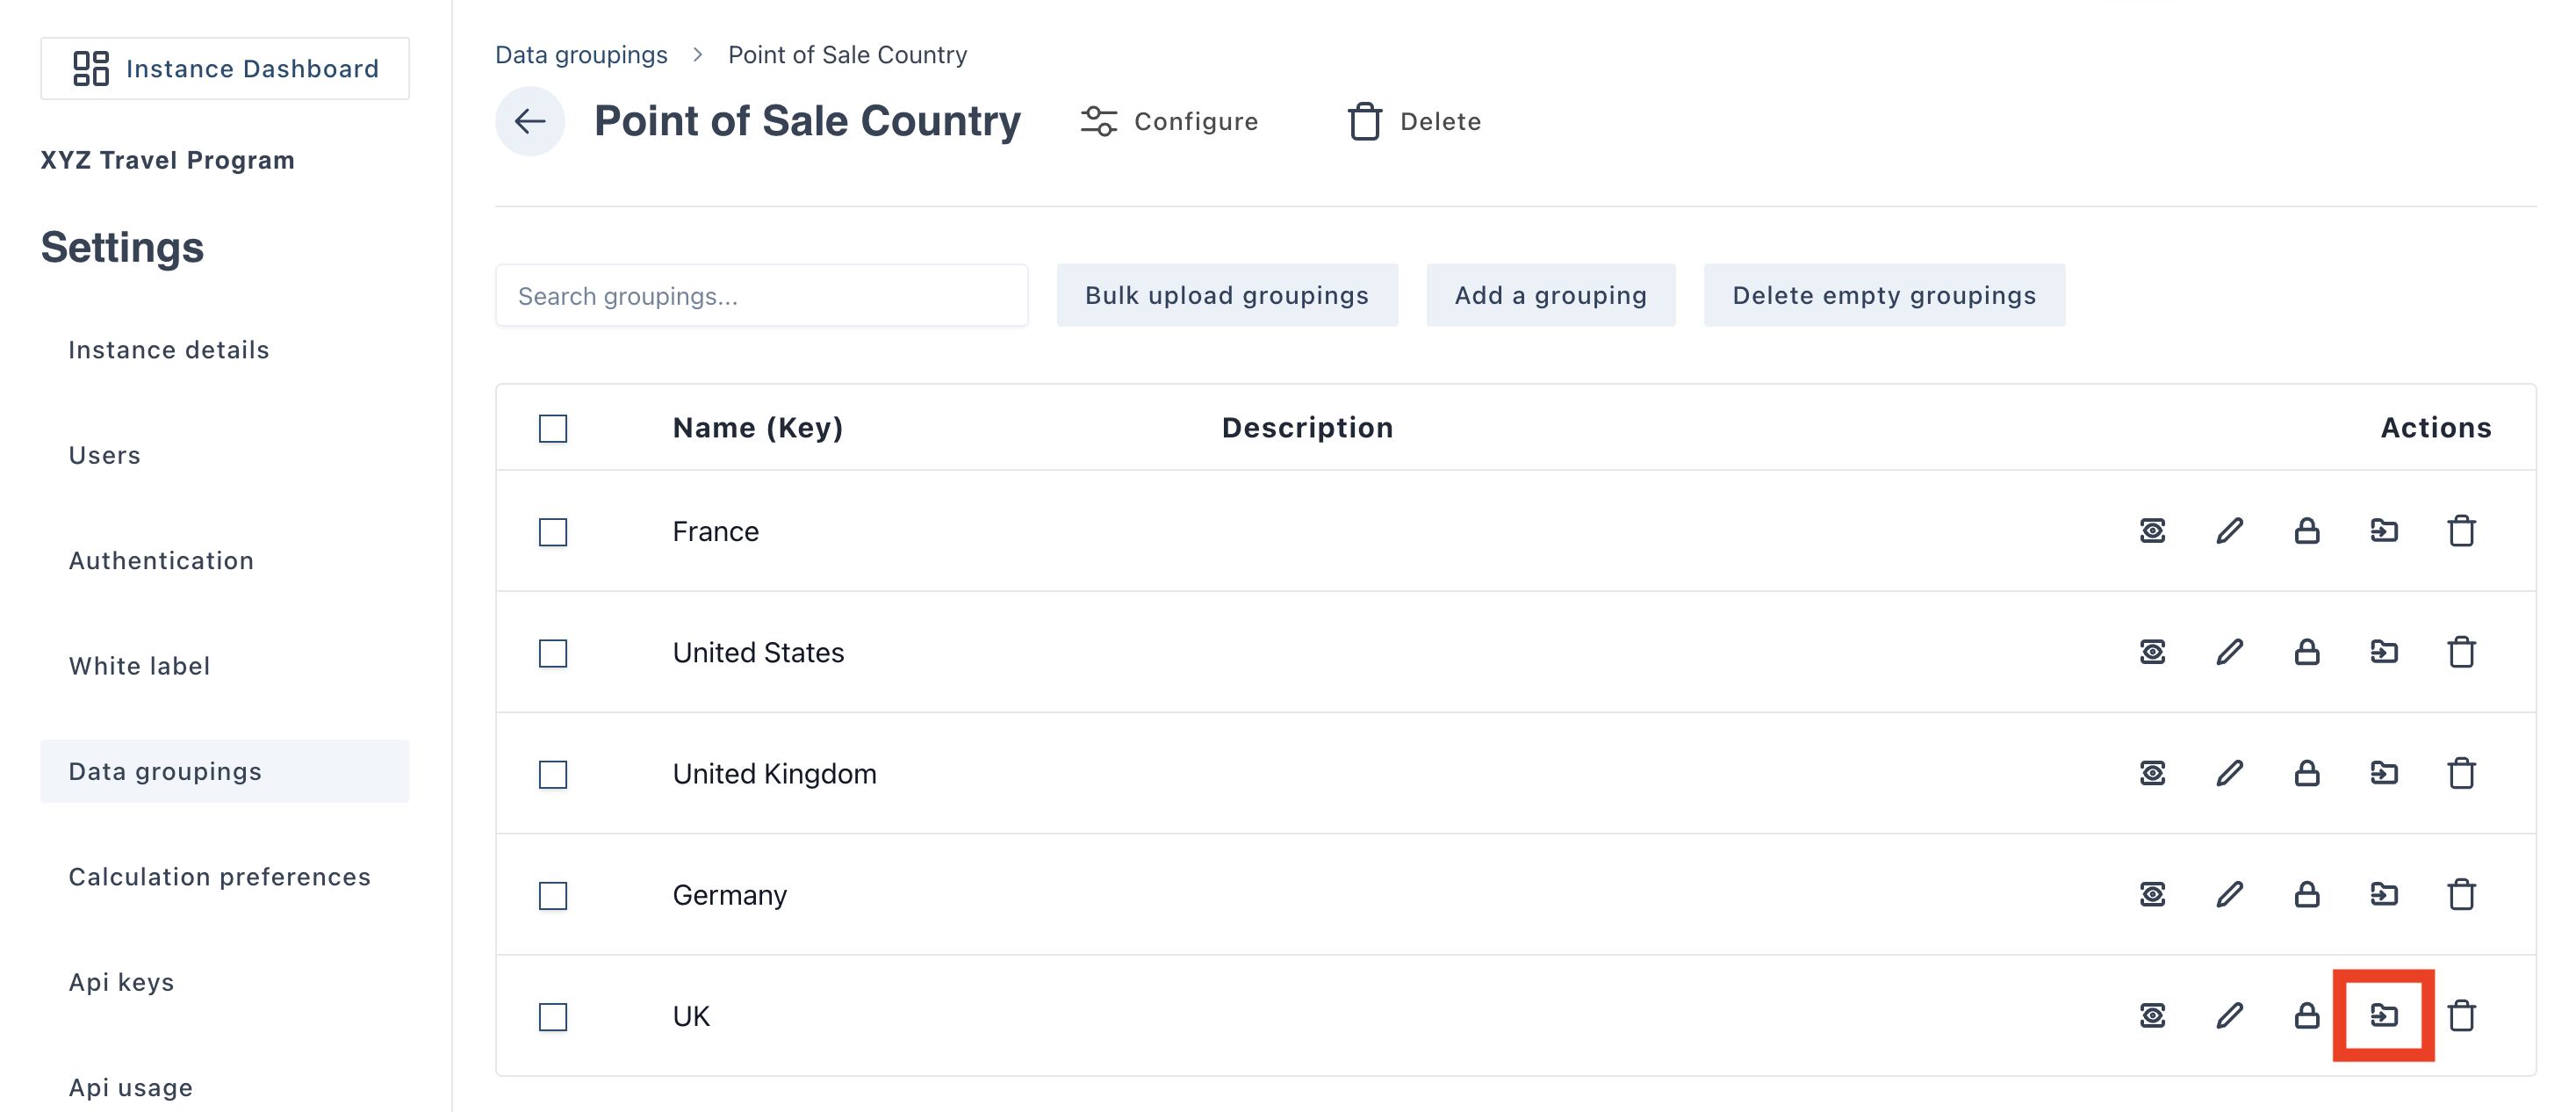Check the United Kingdom checkbox
Screen dimensions: 2576x1112
click(553, 774)
